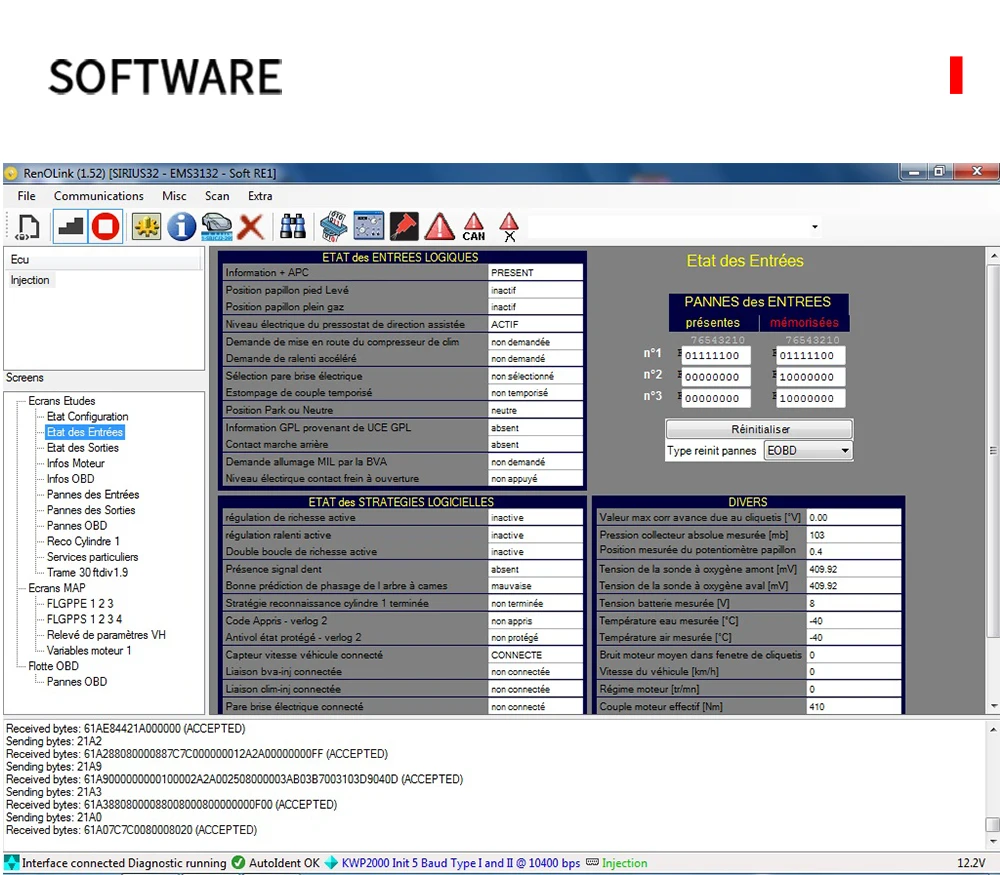Image resolution: width=1000 pixels, height=875 pixels.
Task: Select Pannes des Entrées in tree
Action: tap(92, 494)
